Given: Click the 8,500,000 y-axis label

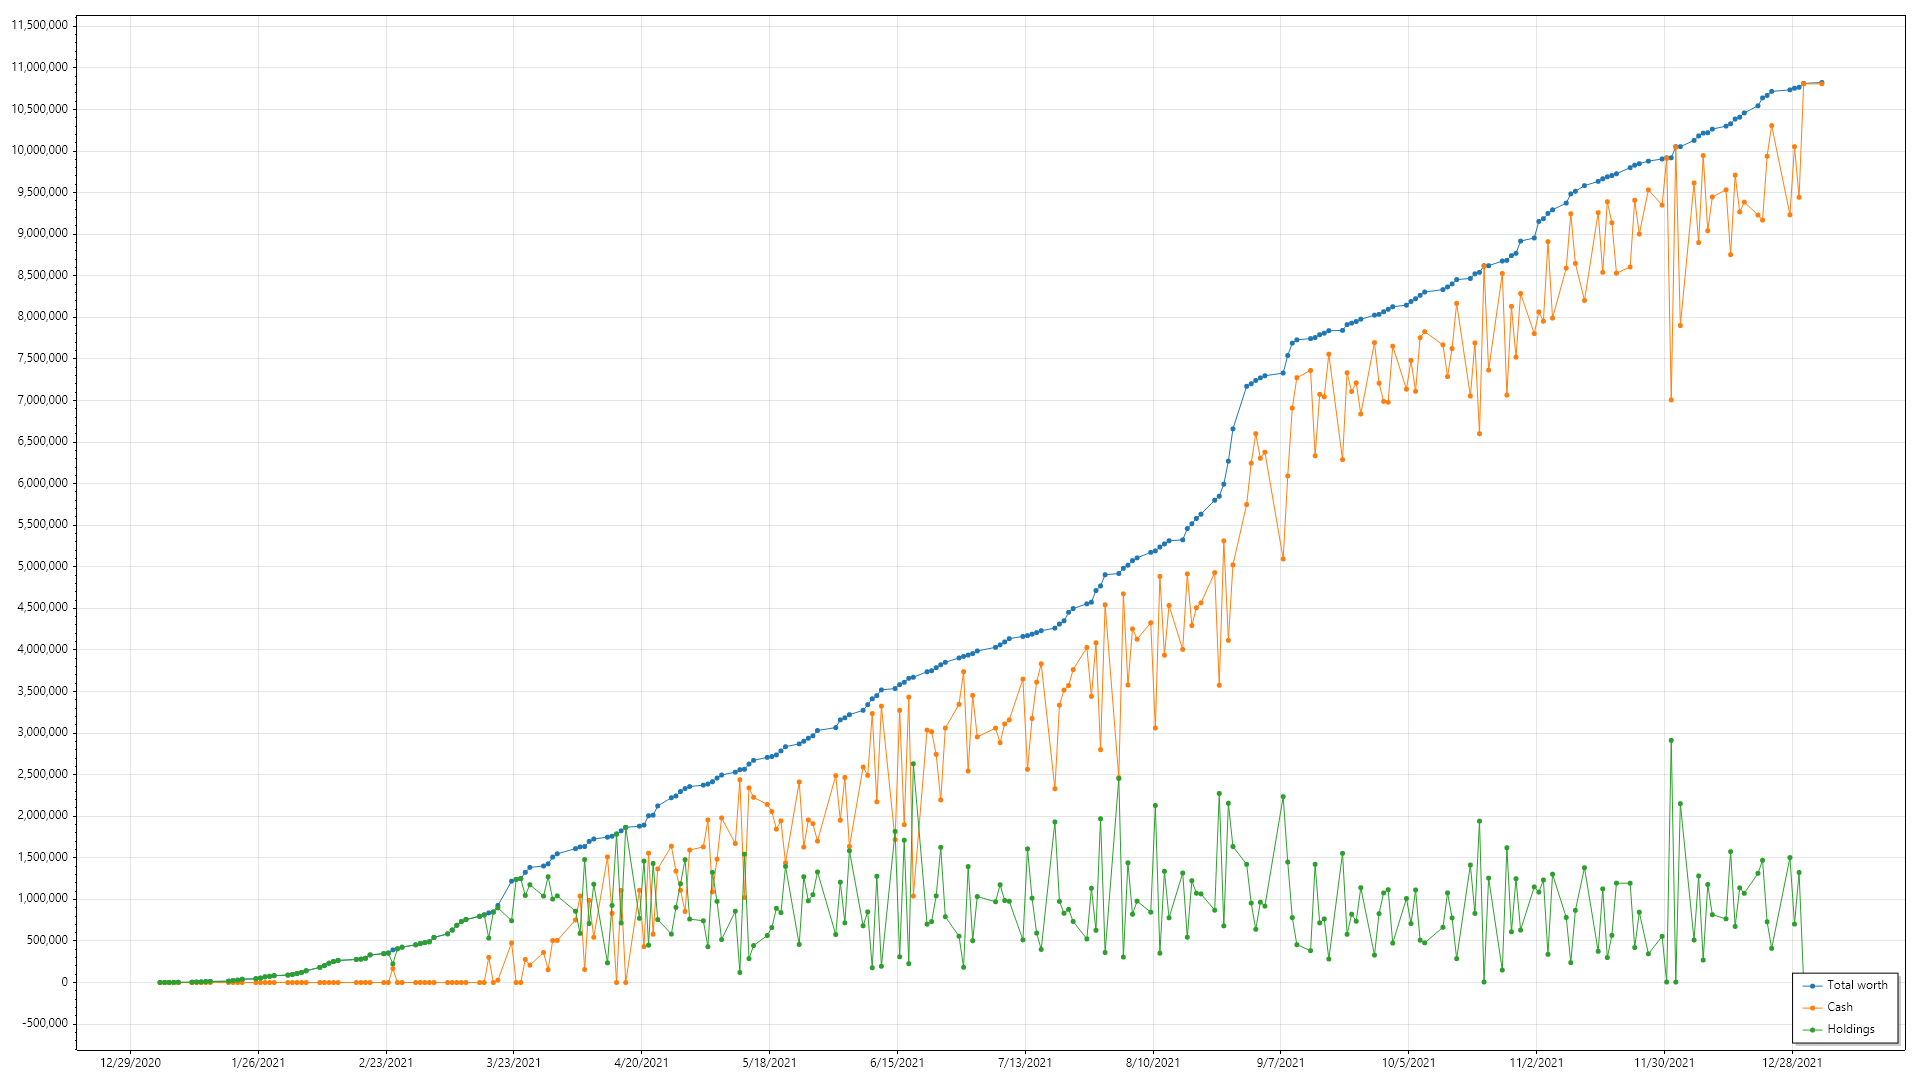Looking at the screenshot, I should tap(43, 275).
